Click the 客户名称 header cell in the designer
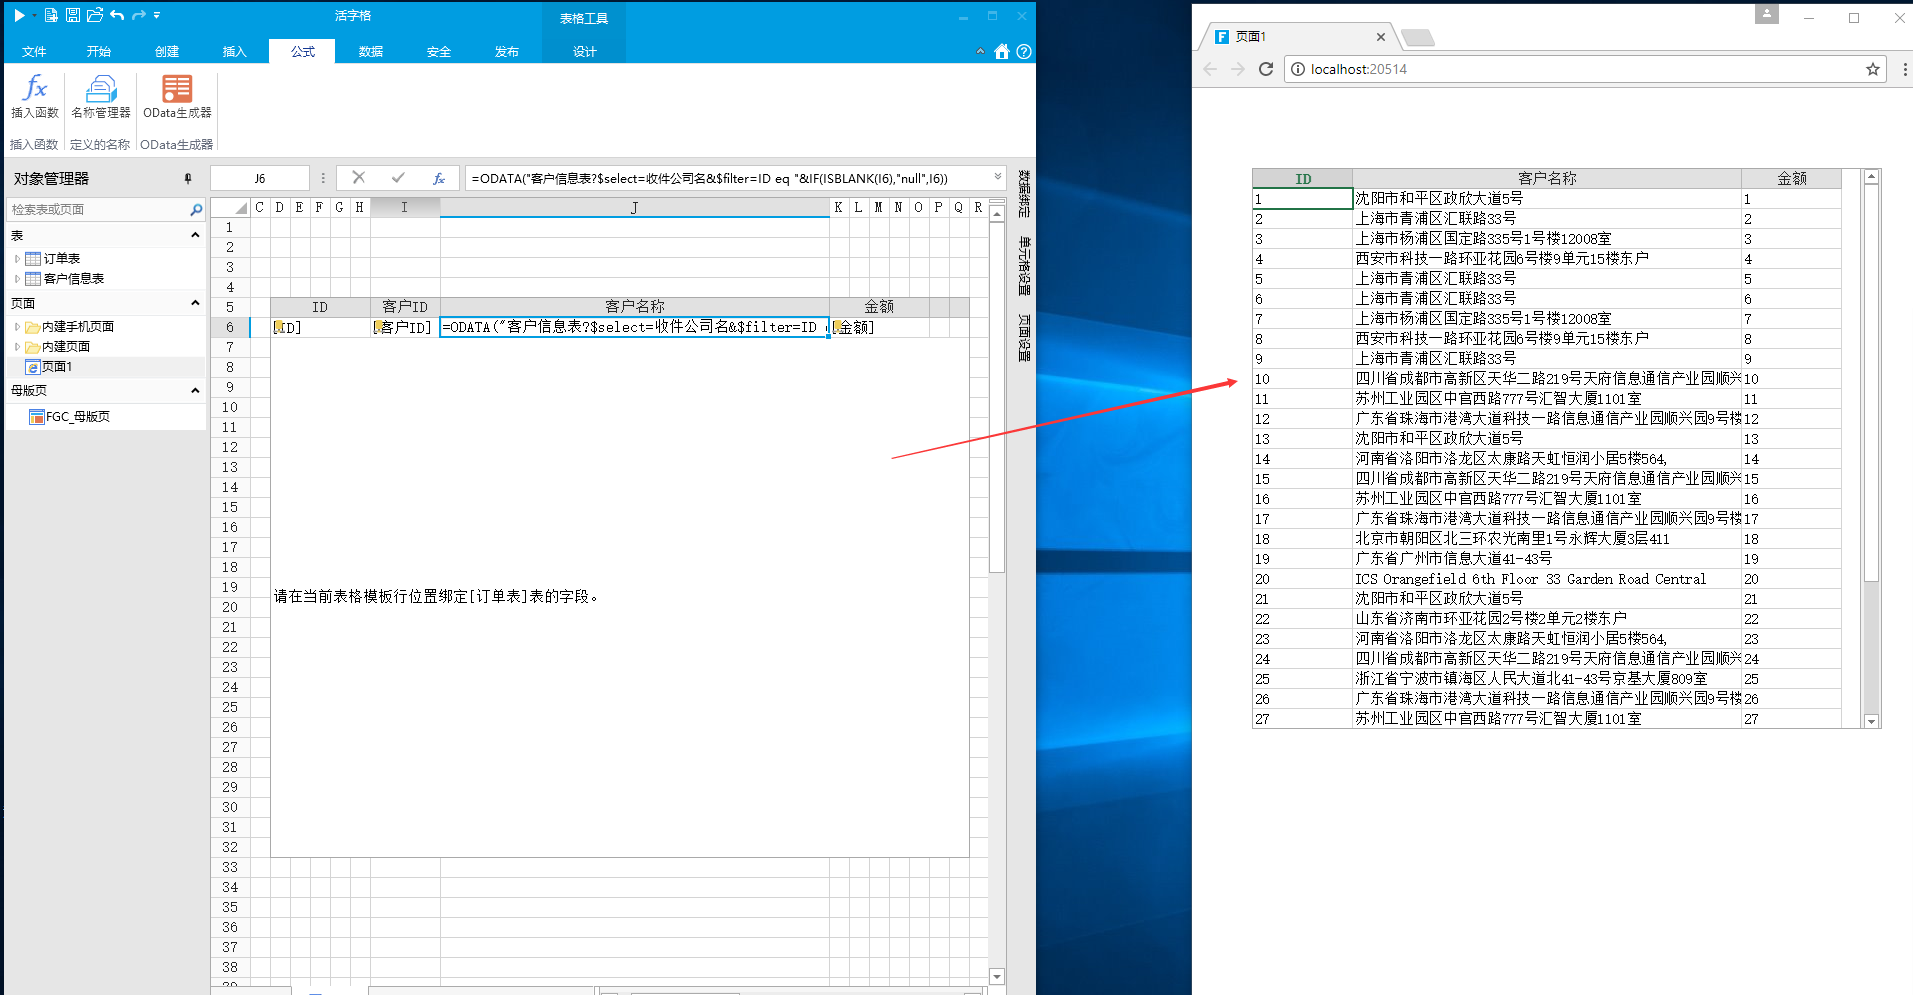This screenshot has width=1913, height=995. (x=634, y=307)
